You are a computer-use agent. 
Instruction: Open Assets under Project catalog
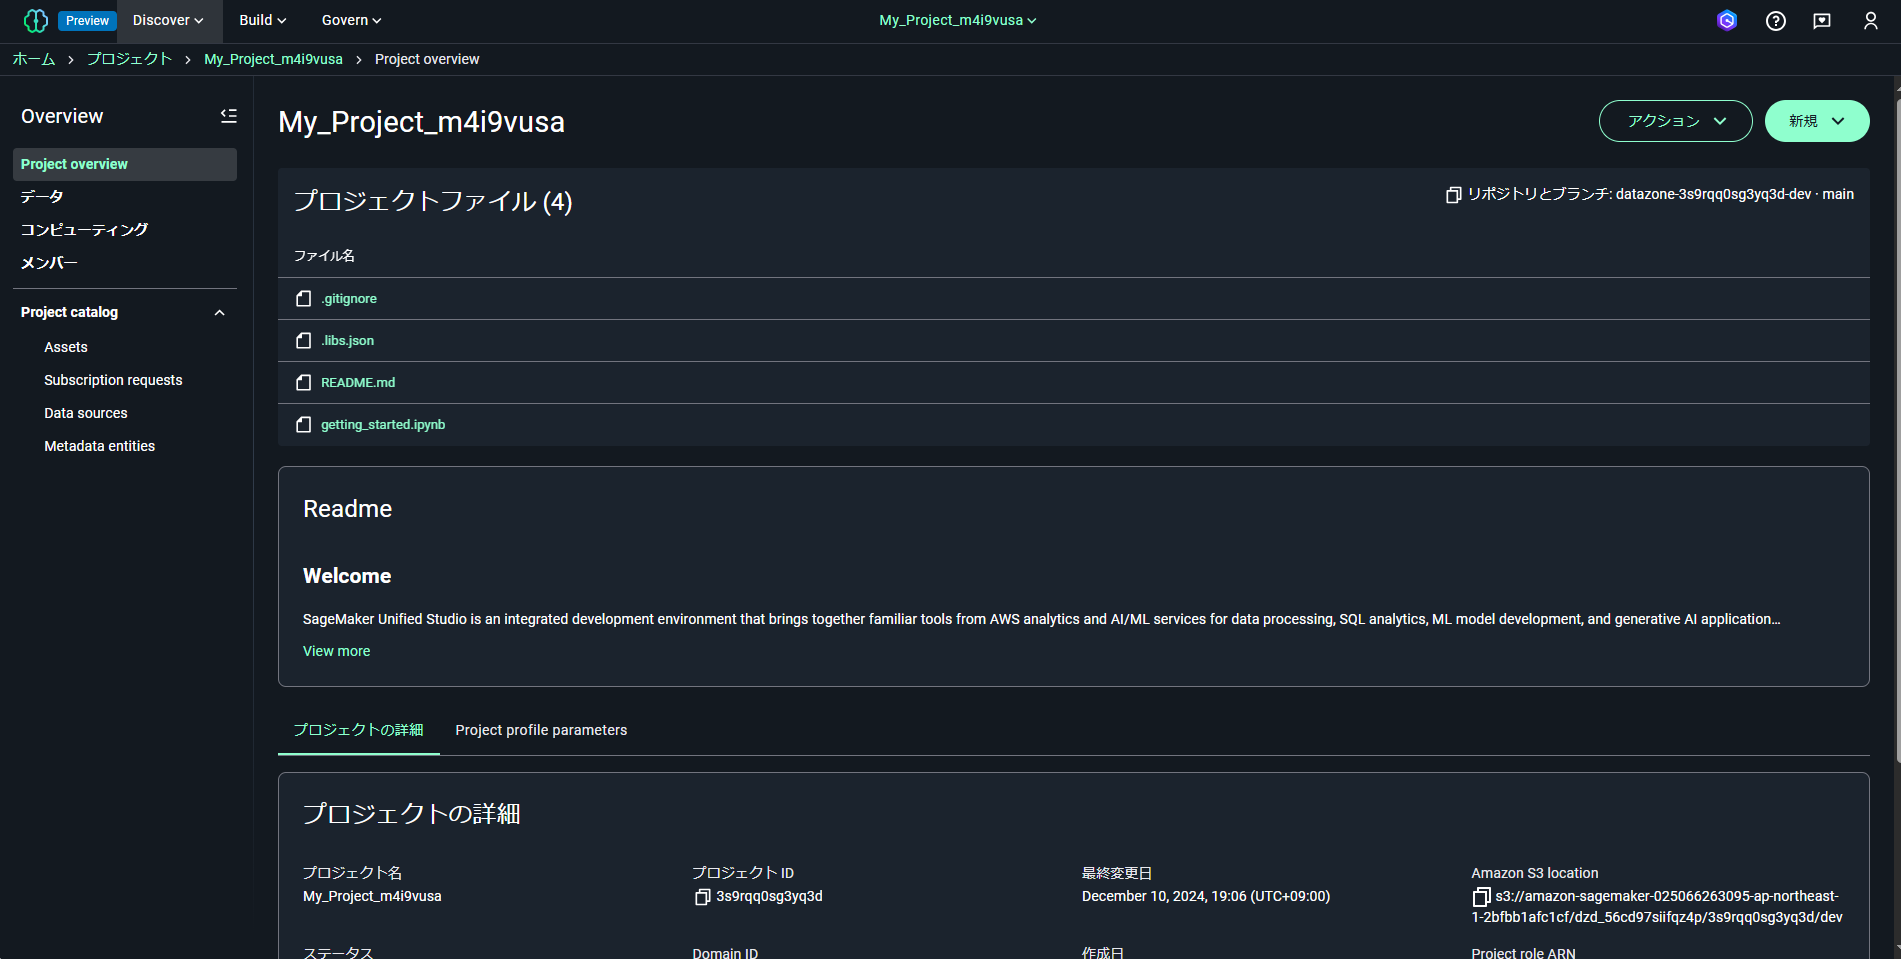click(x=66, y=347)
